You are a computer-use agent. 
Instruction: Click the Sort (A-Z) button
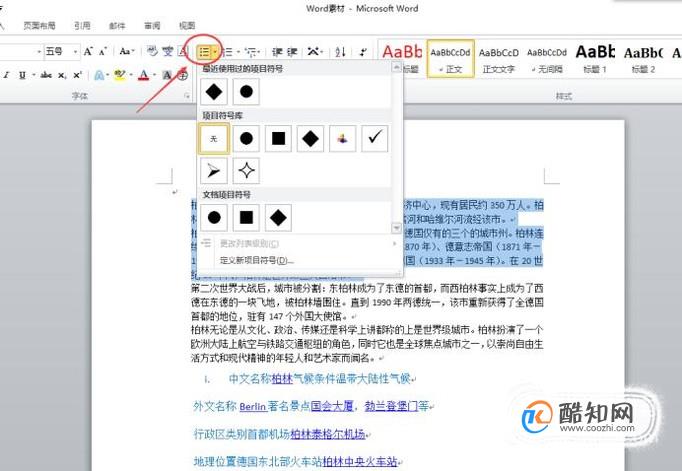tap(341, 52)
